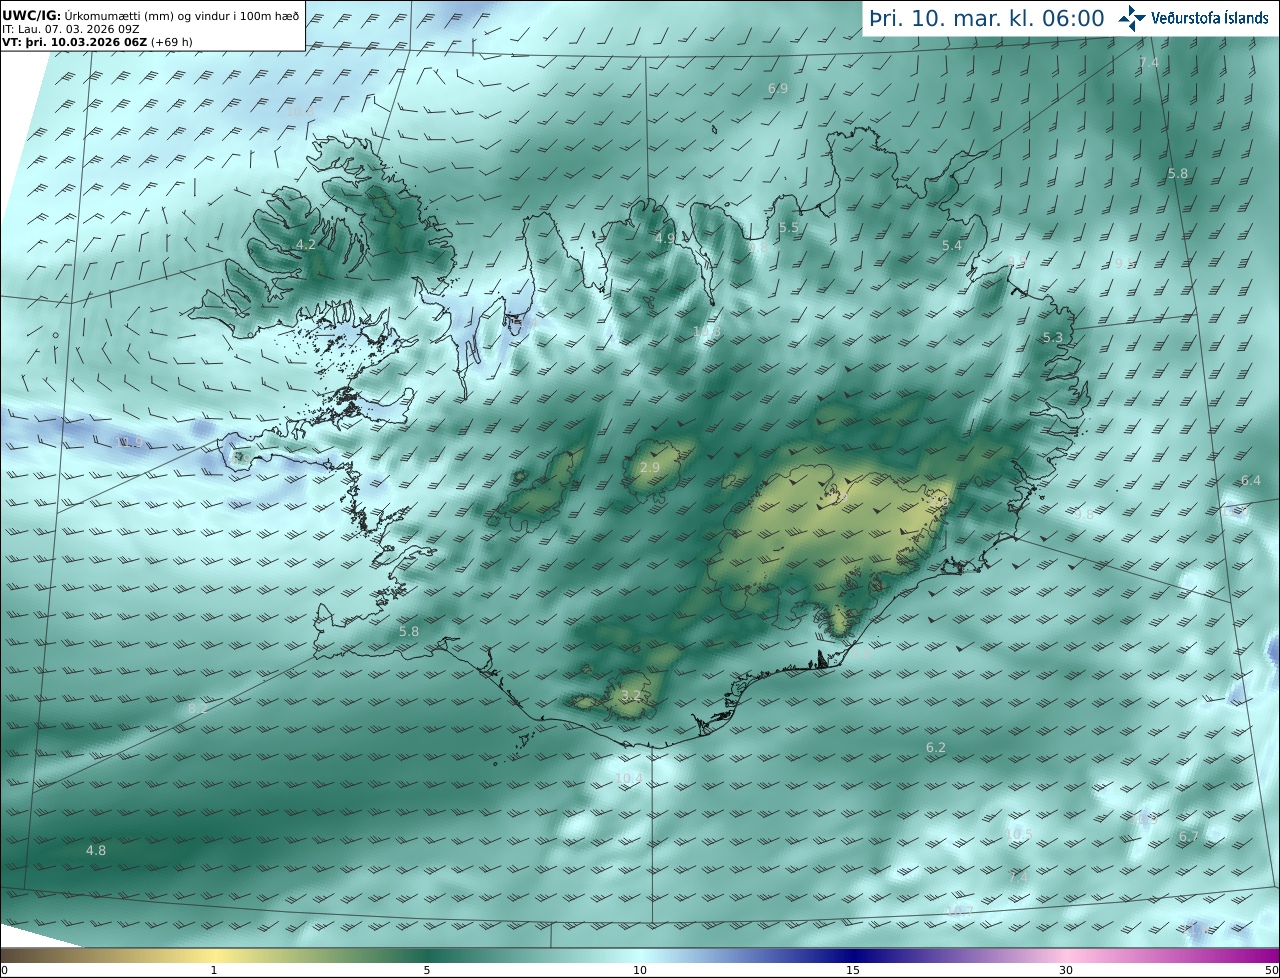Viewport: 1280px width, 978px height.
Task: Click the 5.5 value label on the map
Action: coord(789,228)
